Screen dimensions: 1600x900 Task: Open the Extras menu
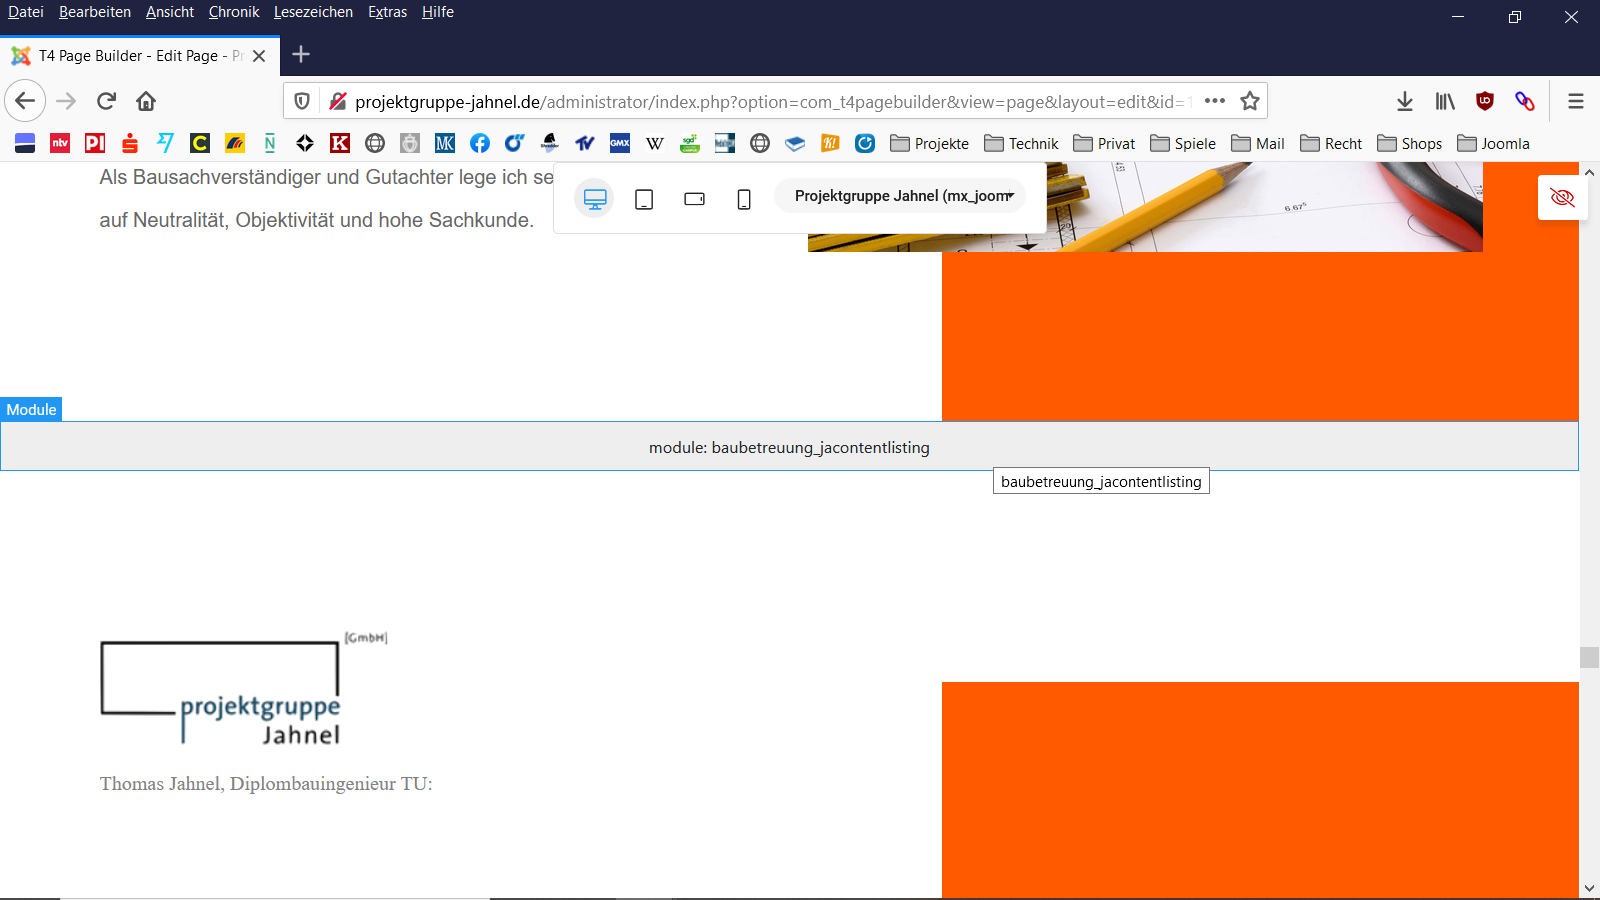[387, 12]
